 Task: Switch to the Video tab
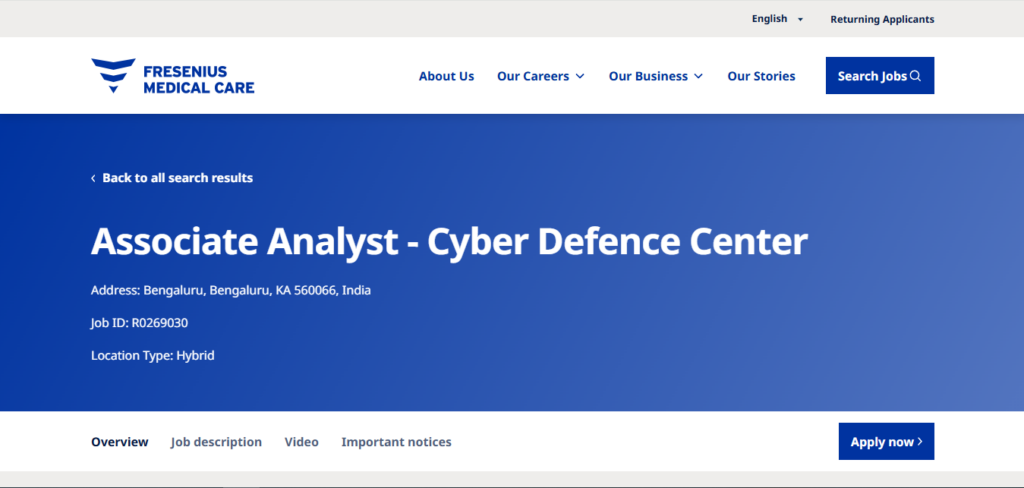tap(302, 442)
